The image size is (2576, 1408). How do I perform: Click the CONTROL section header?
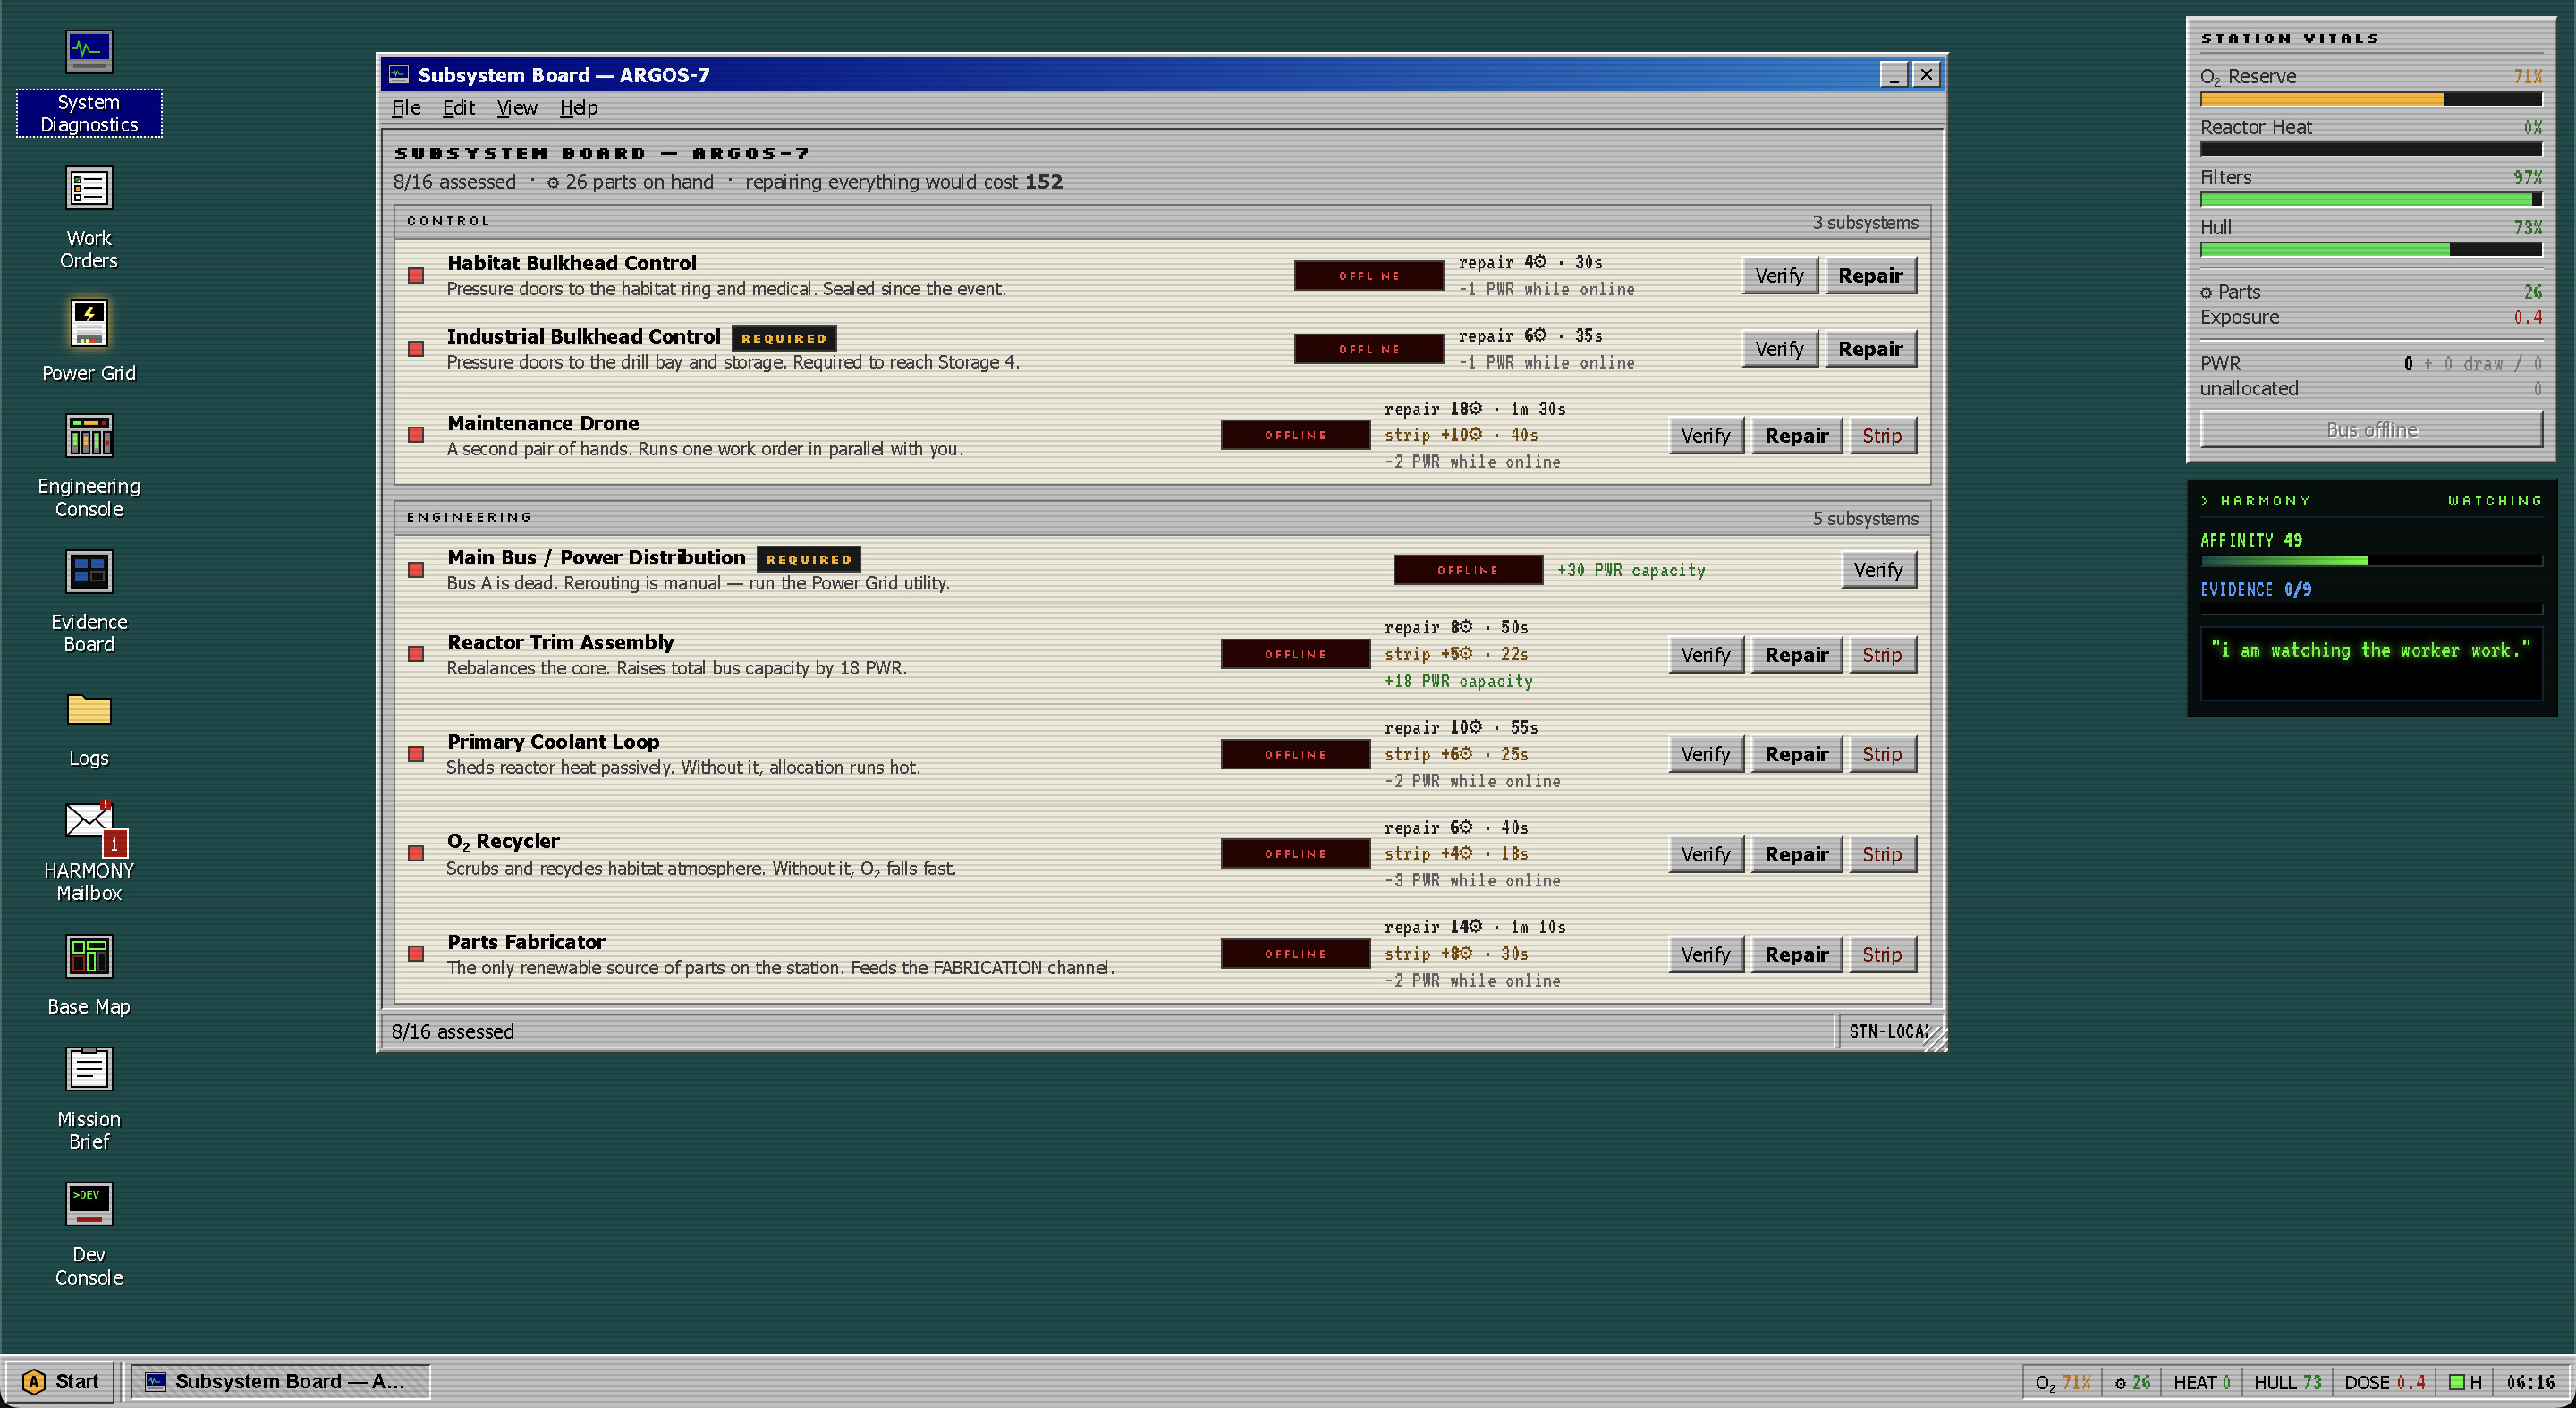click(x=1162, y=222)
